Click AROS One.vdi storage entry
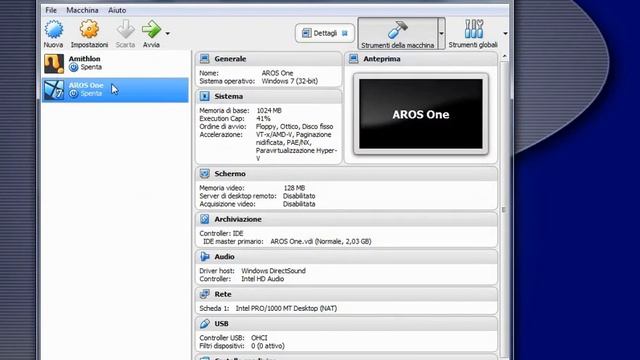The image size is (640, 360). (321, 242)
